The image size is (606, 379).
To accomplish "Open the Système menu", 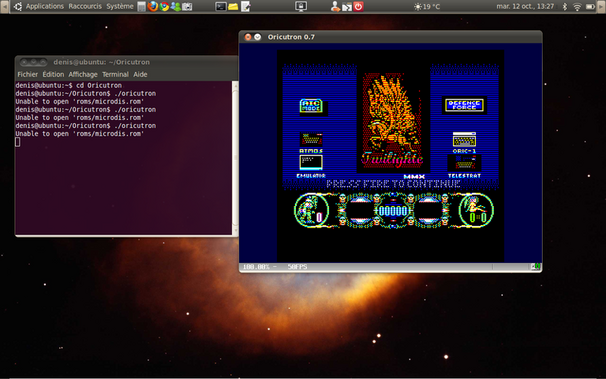I will [120, 6].
